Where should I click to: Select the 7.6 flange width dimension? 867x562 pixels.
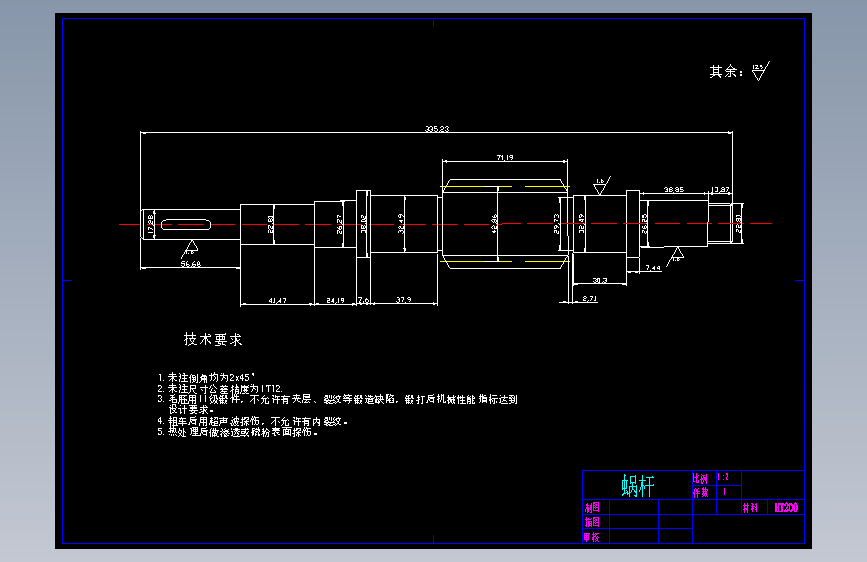(363, 300)
